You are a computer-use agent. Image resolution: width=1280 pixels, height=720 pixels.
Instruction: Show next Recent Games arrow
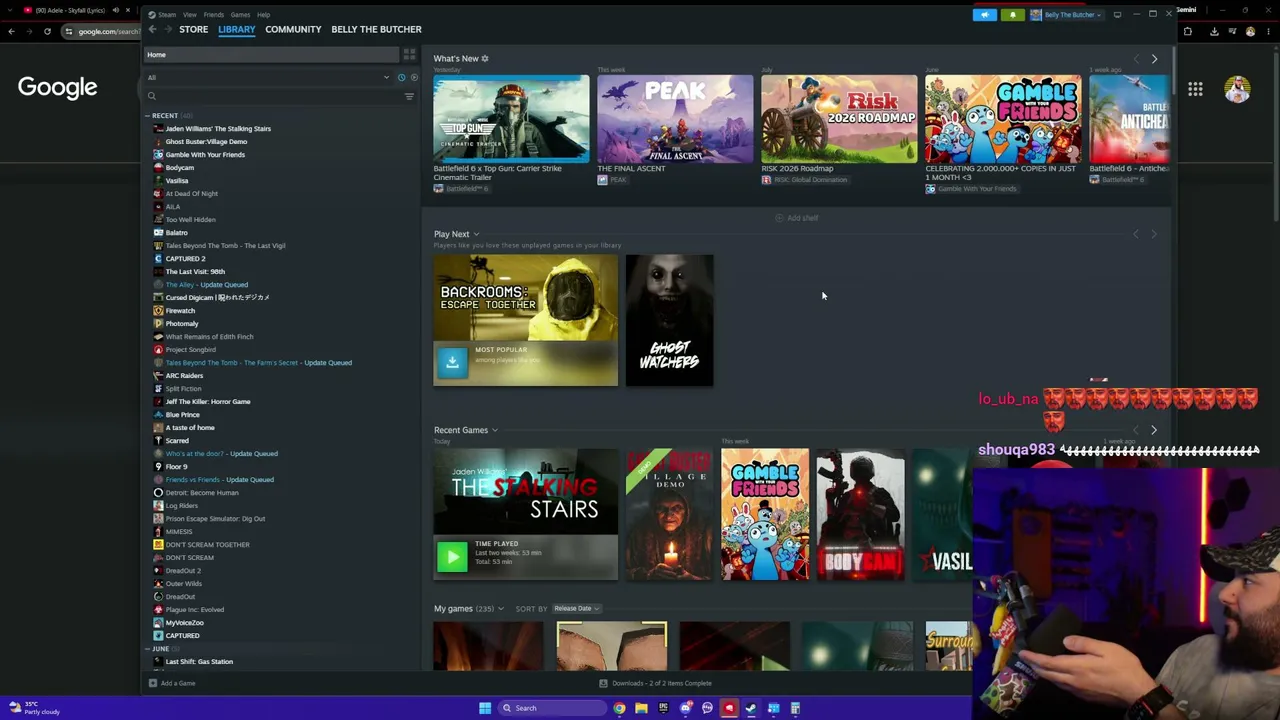pyautogui.click(x=1154, y=430)
